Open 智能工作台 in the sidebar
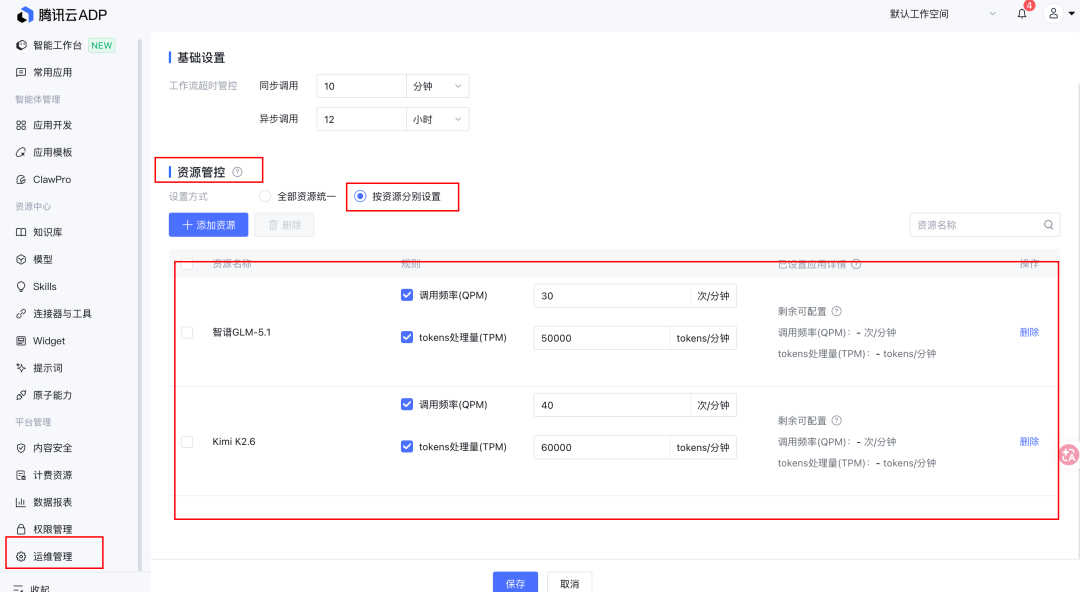 [57, 45]
